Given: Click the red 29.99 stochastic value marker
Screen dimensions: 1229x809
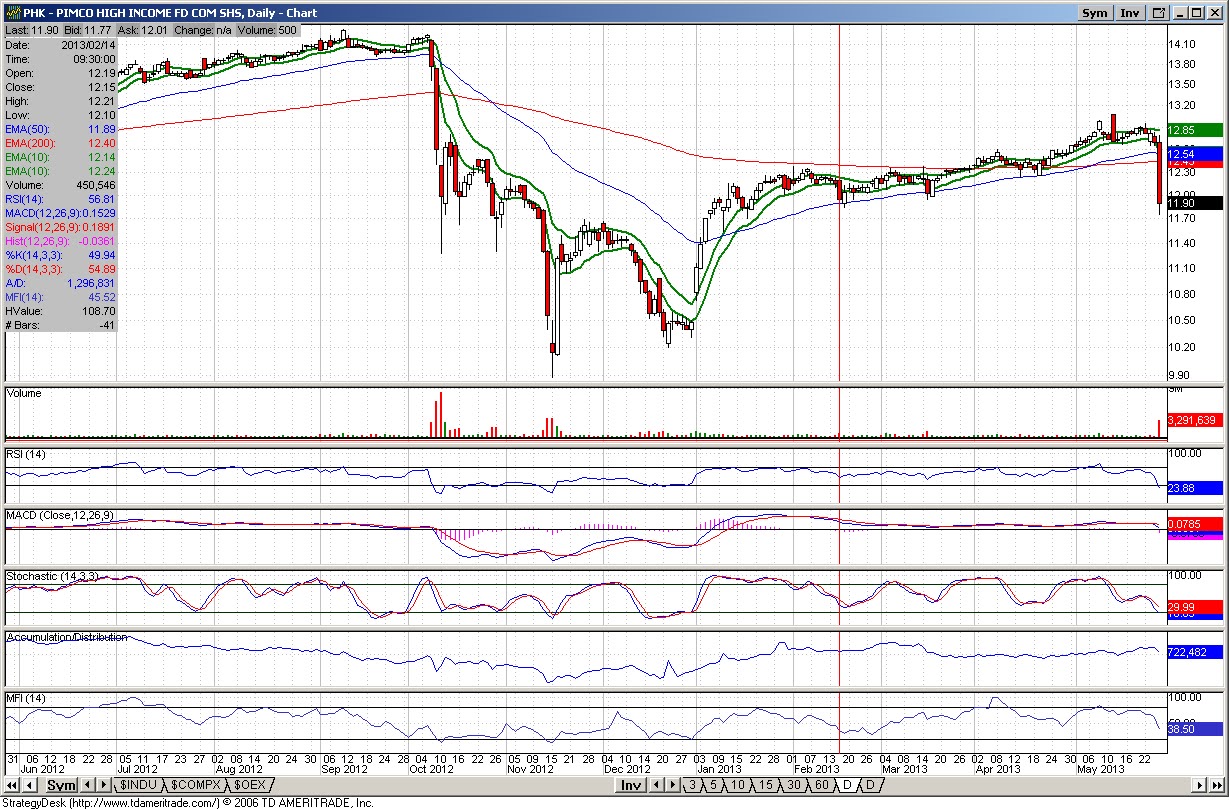Looking at the screenshot, I should click(x=1195, y=607).
